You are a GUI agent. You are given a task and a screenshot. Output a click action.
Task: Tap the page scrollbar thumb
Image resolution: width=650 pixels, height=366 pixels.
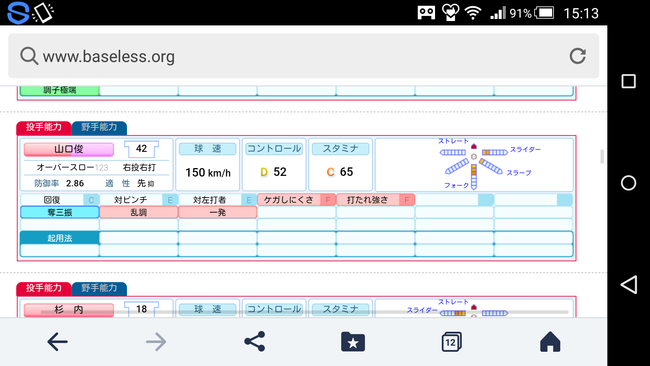coord(602,157)
